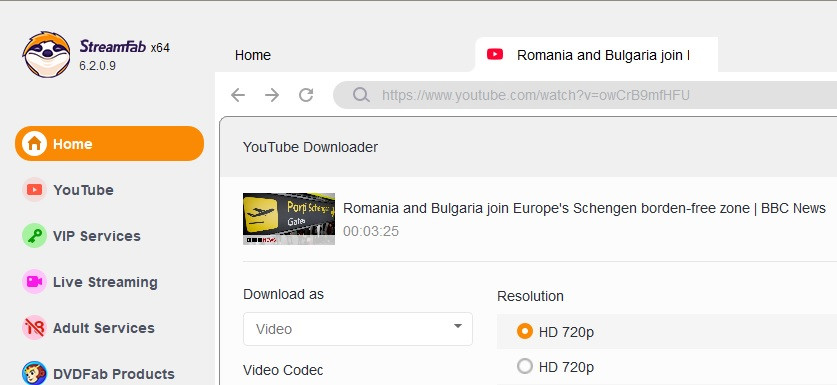The image size is (837, 385).
Task: Click the Resolution label
Action: pyautogui.click(x=530, y=296)
